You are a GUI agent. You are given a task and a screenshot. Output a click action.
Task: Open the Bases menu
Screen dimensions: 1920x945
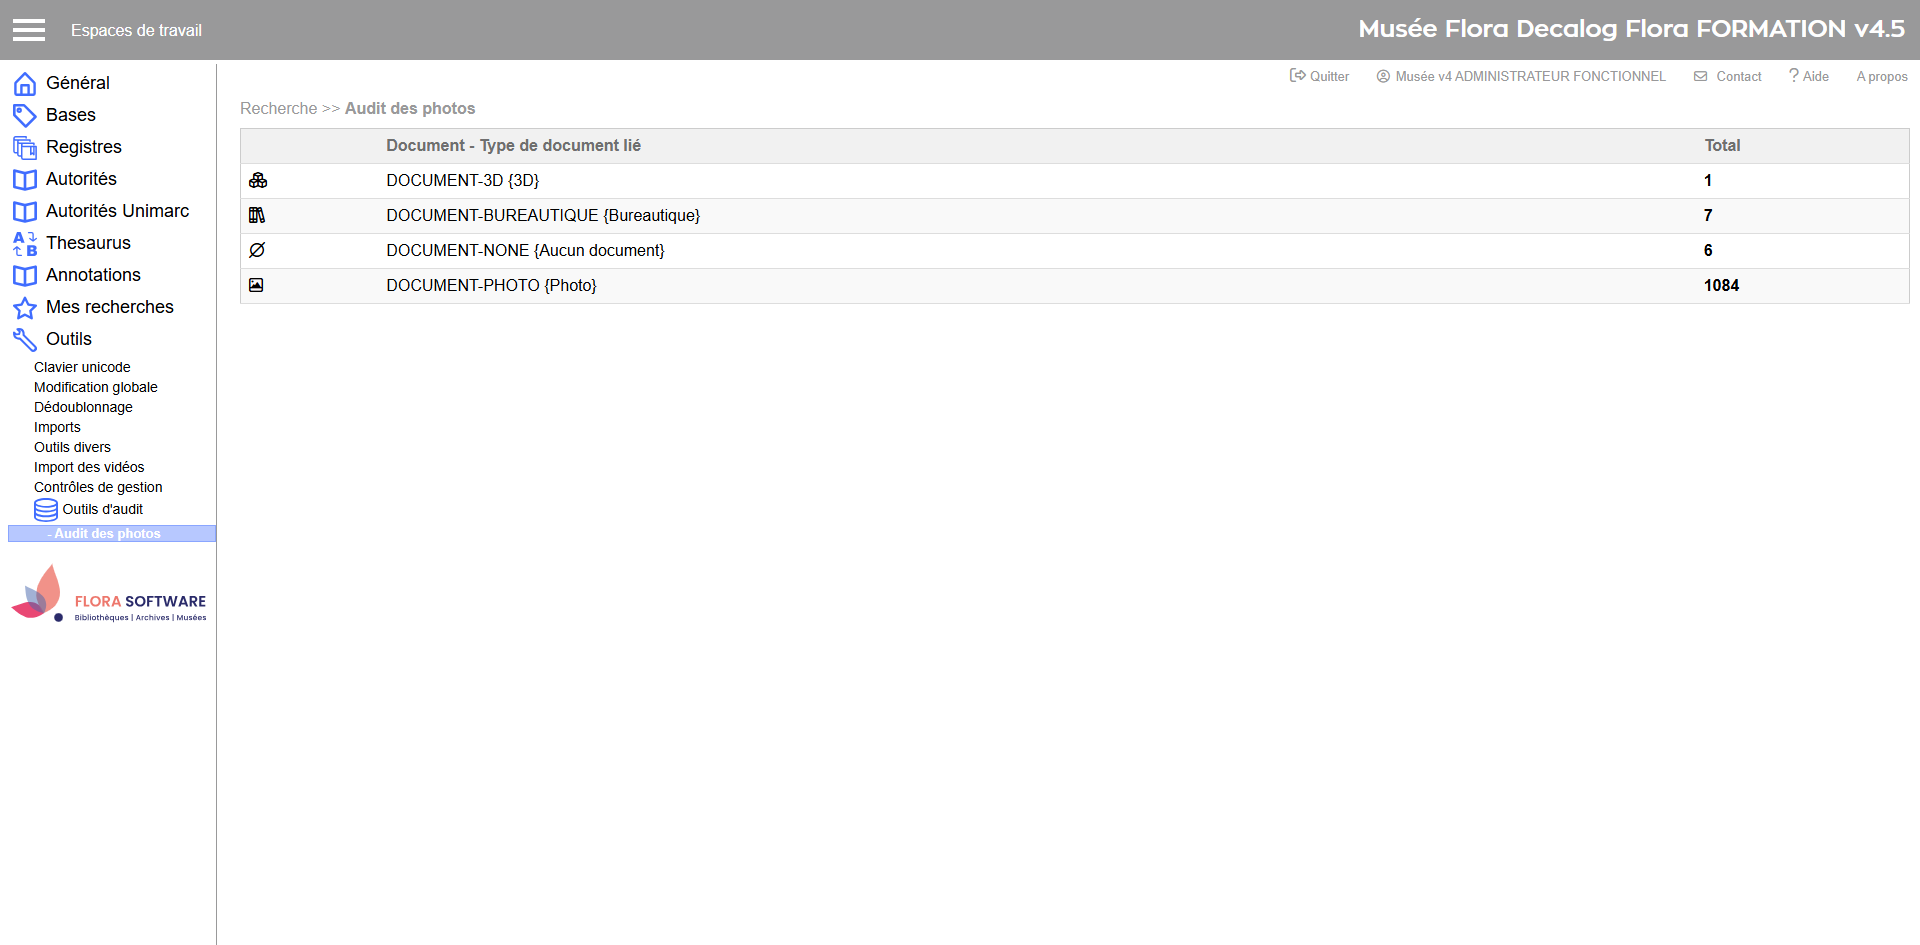click(x=71, y=115)
